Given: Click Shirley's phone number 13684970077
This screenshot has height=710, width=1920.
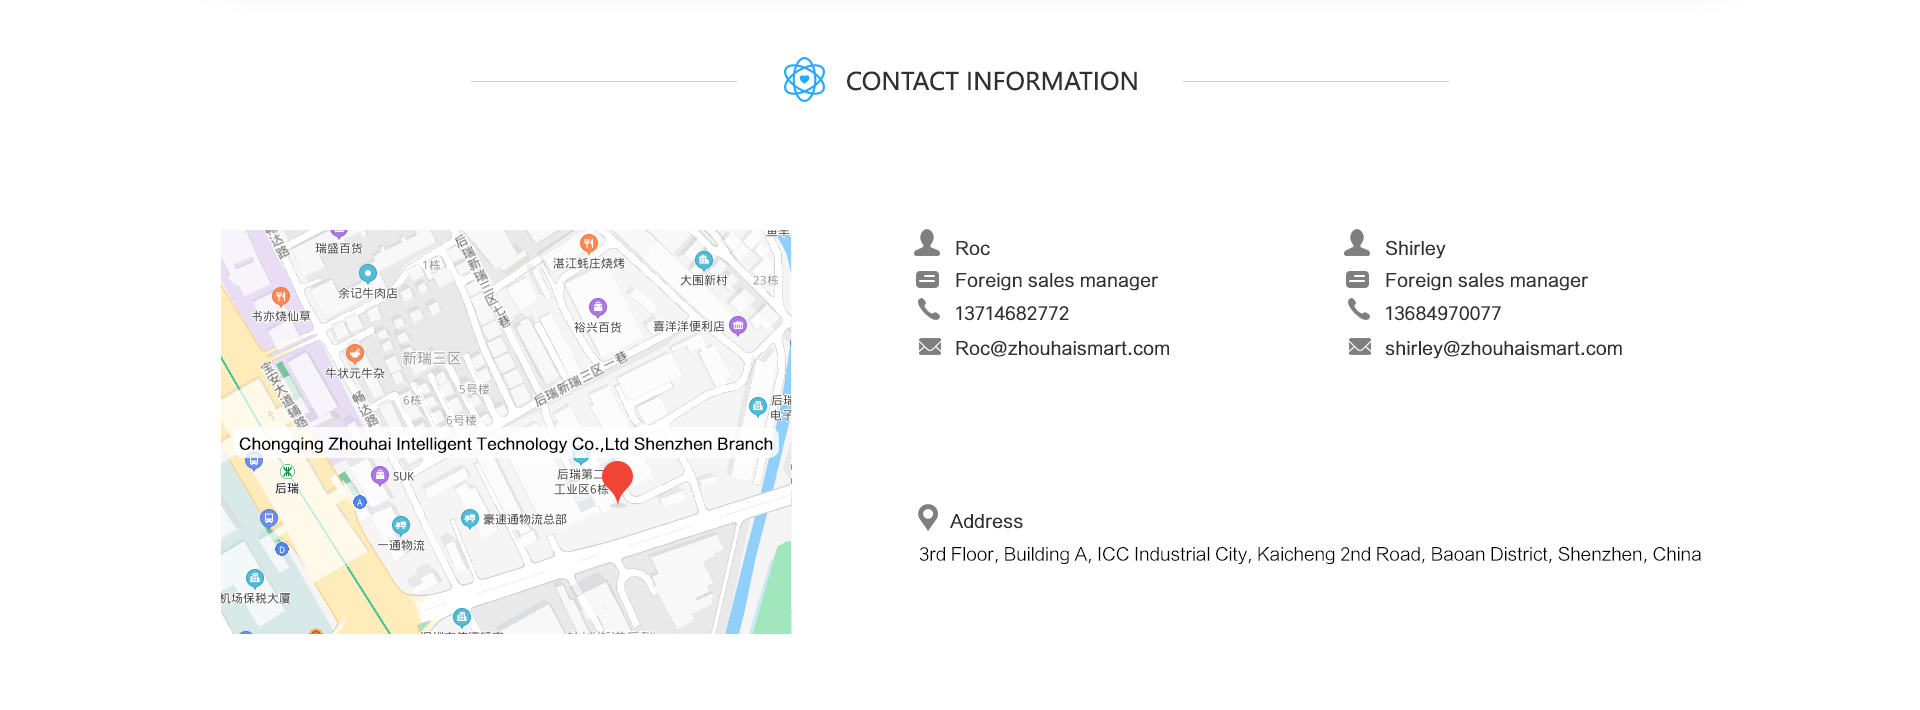Looking at the screenshot, I should 1442,313.
